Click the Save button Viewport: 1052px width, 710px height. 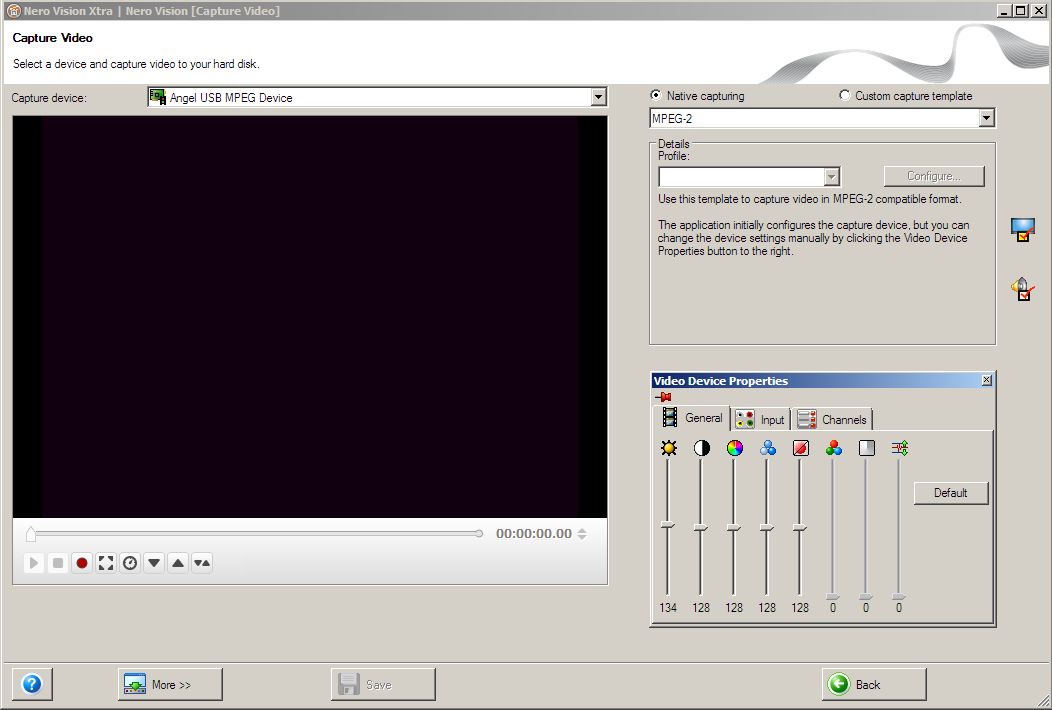[383, 684]
